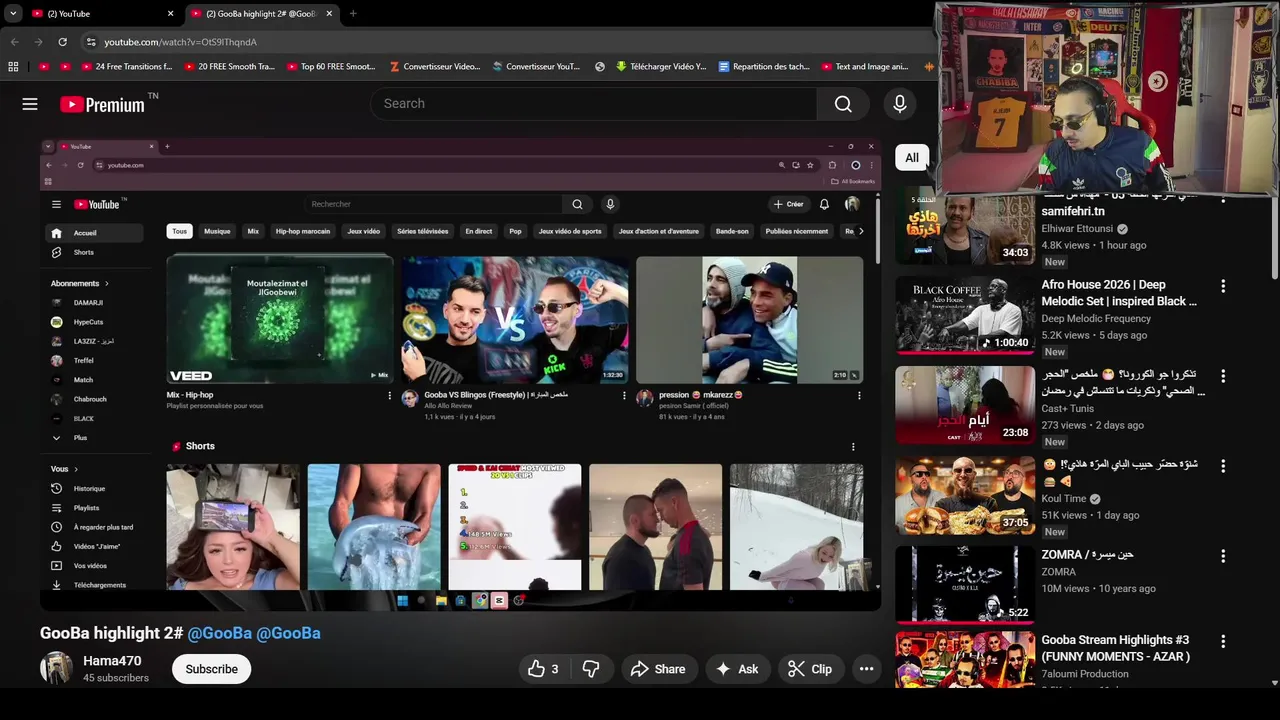
Task: Subscribe to Hama470
Action: (x=211, y=669)
